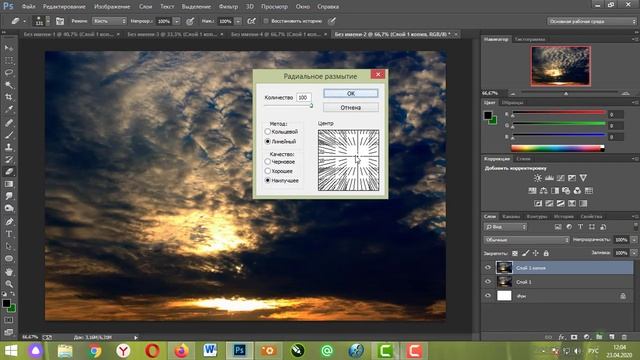Hide the Фон background layer
This screenshot has width=640, height=360.
pos(488,296)
